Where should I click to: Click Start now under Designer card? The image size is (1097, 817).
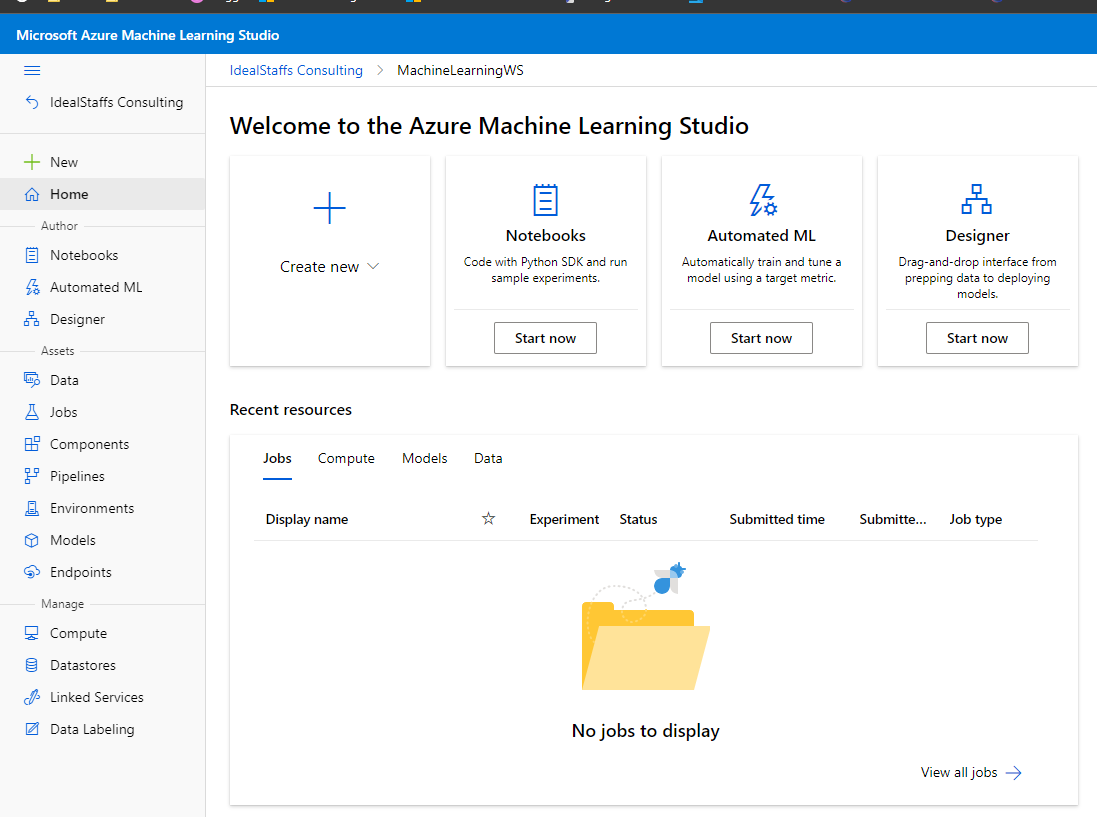[977, 338]
